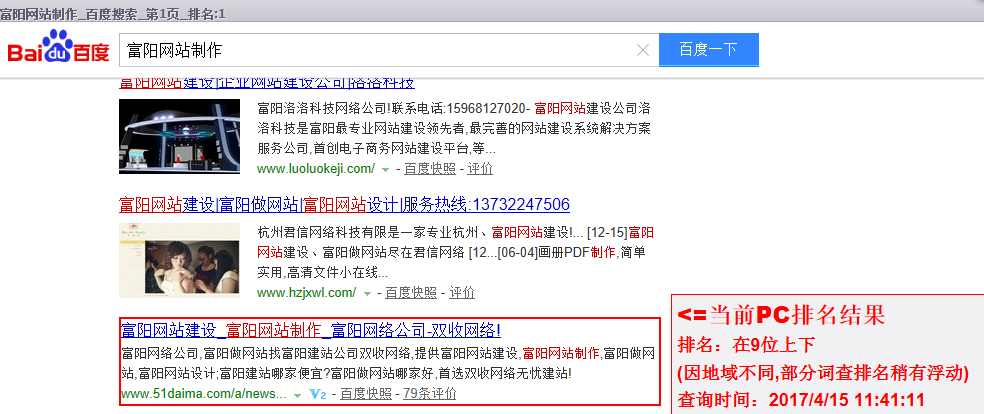Click the V2 credibility badge icon
Image resolution: width=984 pixels, height=414 pixels.
(x=318, y=394)
